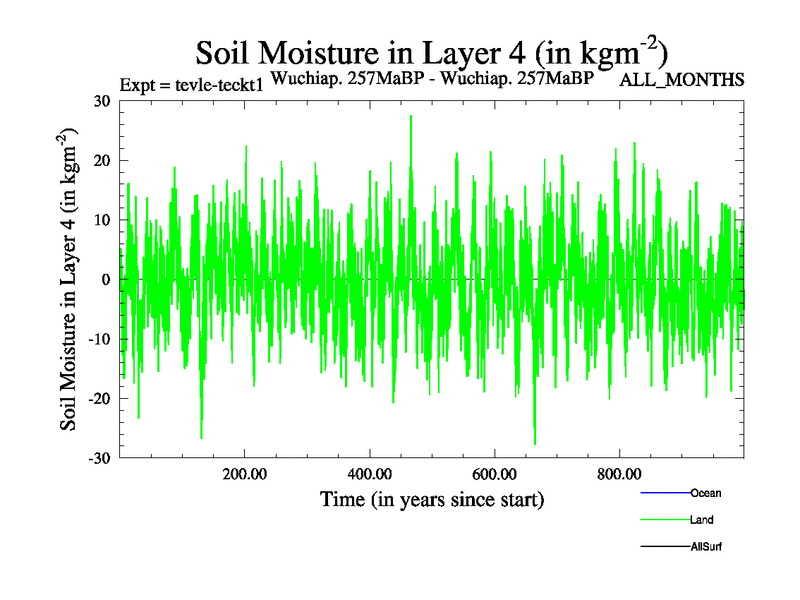The width and height of the screenshot is (800, 600).
Task: Click the 30 y-axis tick label
Action: click(x=100, y=101)
